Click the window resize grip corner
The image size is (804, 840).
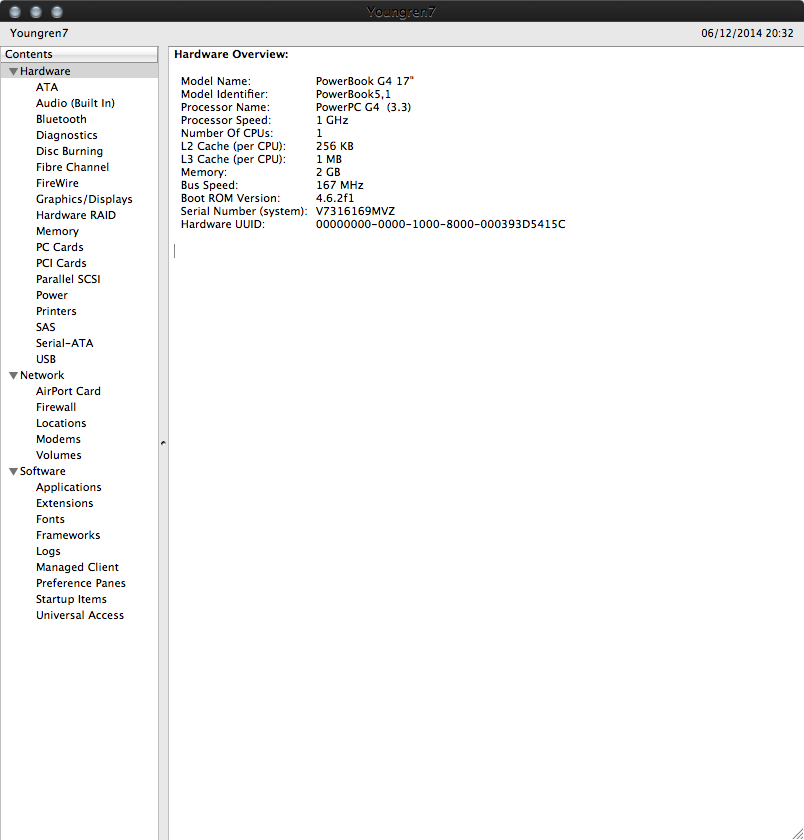click(x=797, y=833)
